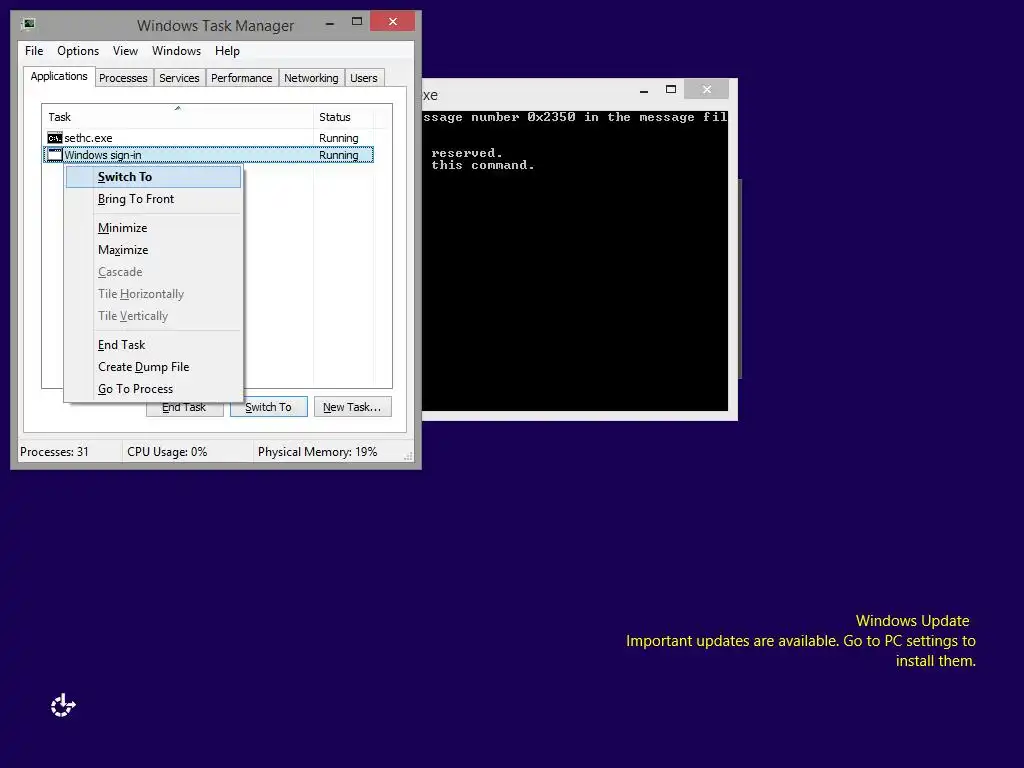Click the important updates available message
1024x768 pixels.
click(801, 651)
